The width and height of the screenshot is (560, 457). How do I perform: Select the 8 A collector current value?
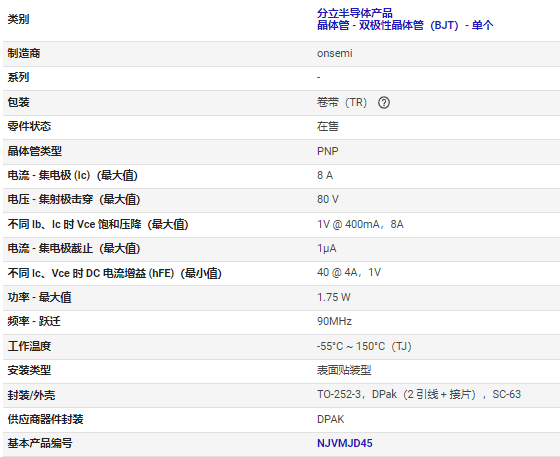click(x=325, y=175)
